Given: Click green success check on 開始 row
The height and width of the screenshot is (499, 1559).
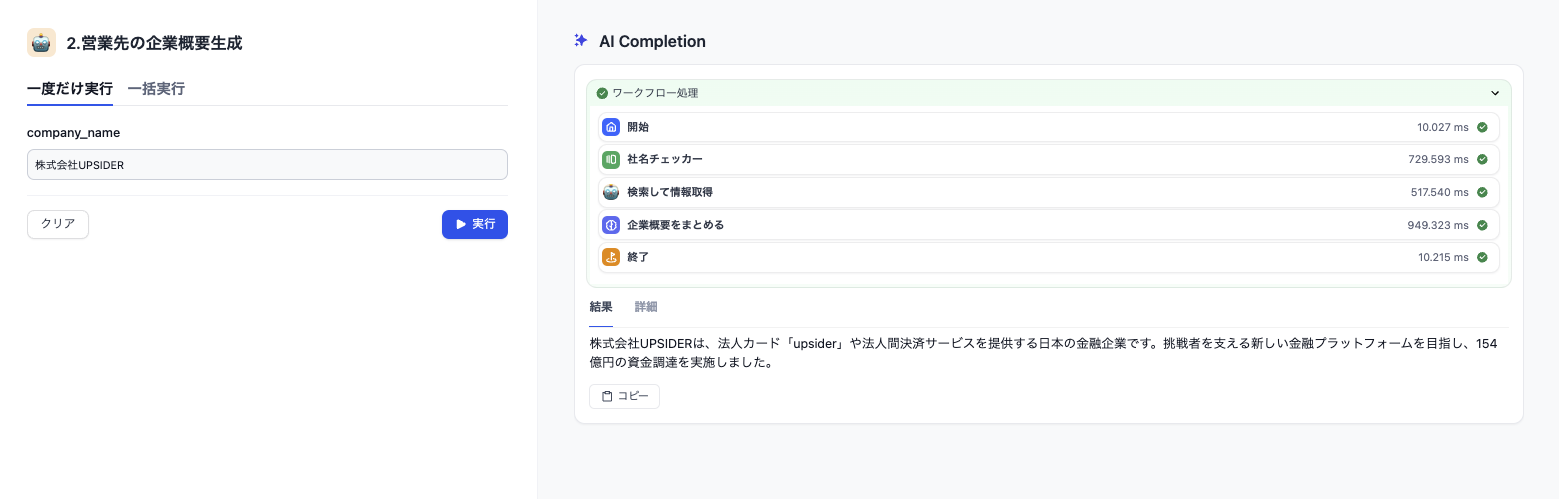Looking at the screenshot, I should click(1482, 128).
